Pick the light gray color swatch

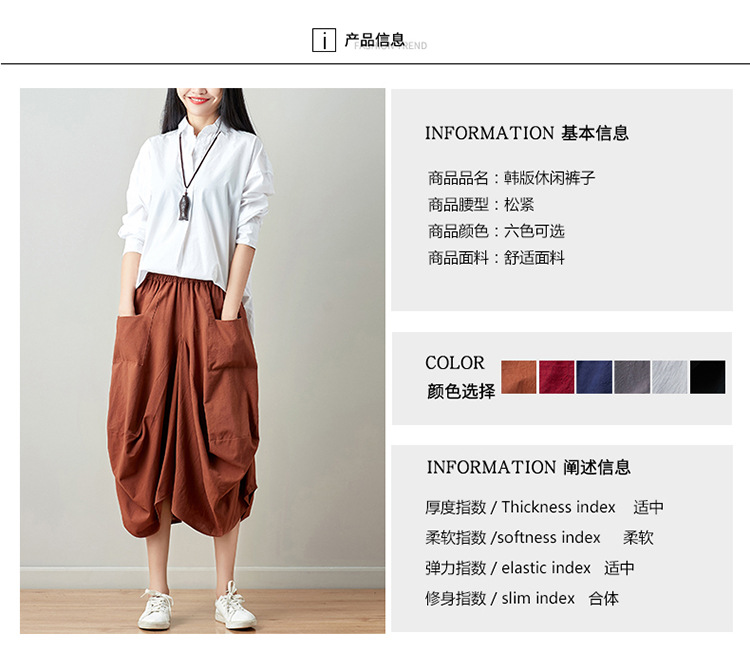click(x=670, y=377)
